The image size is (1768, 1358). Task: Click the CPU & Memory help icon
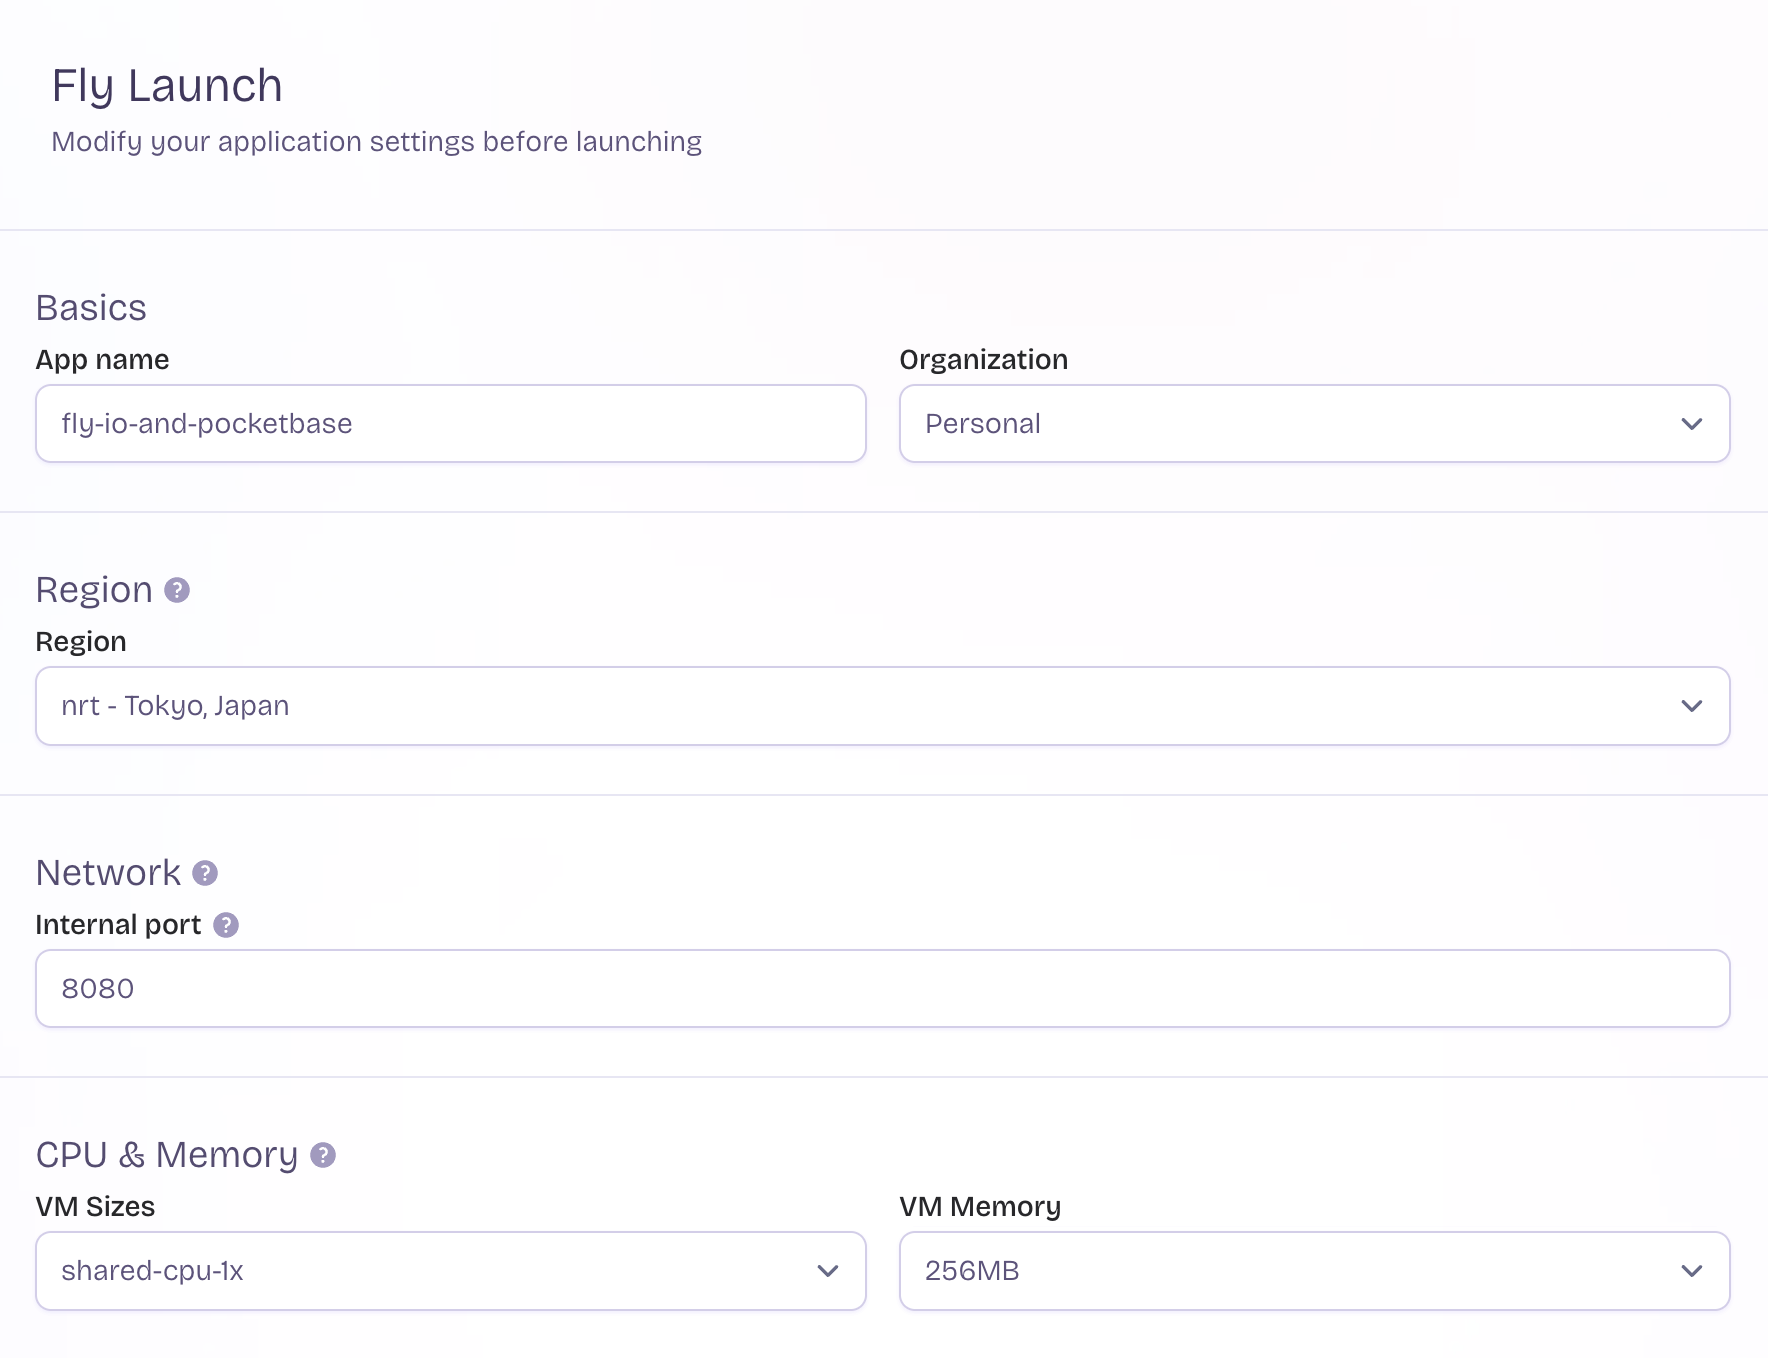click(x=323, y=1155)
